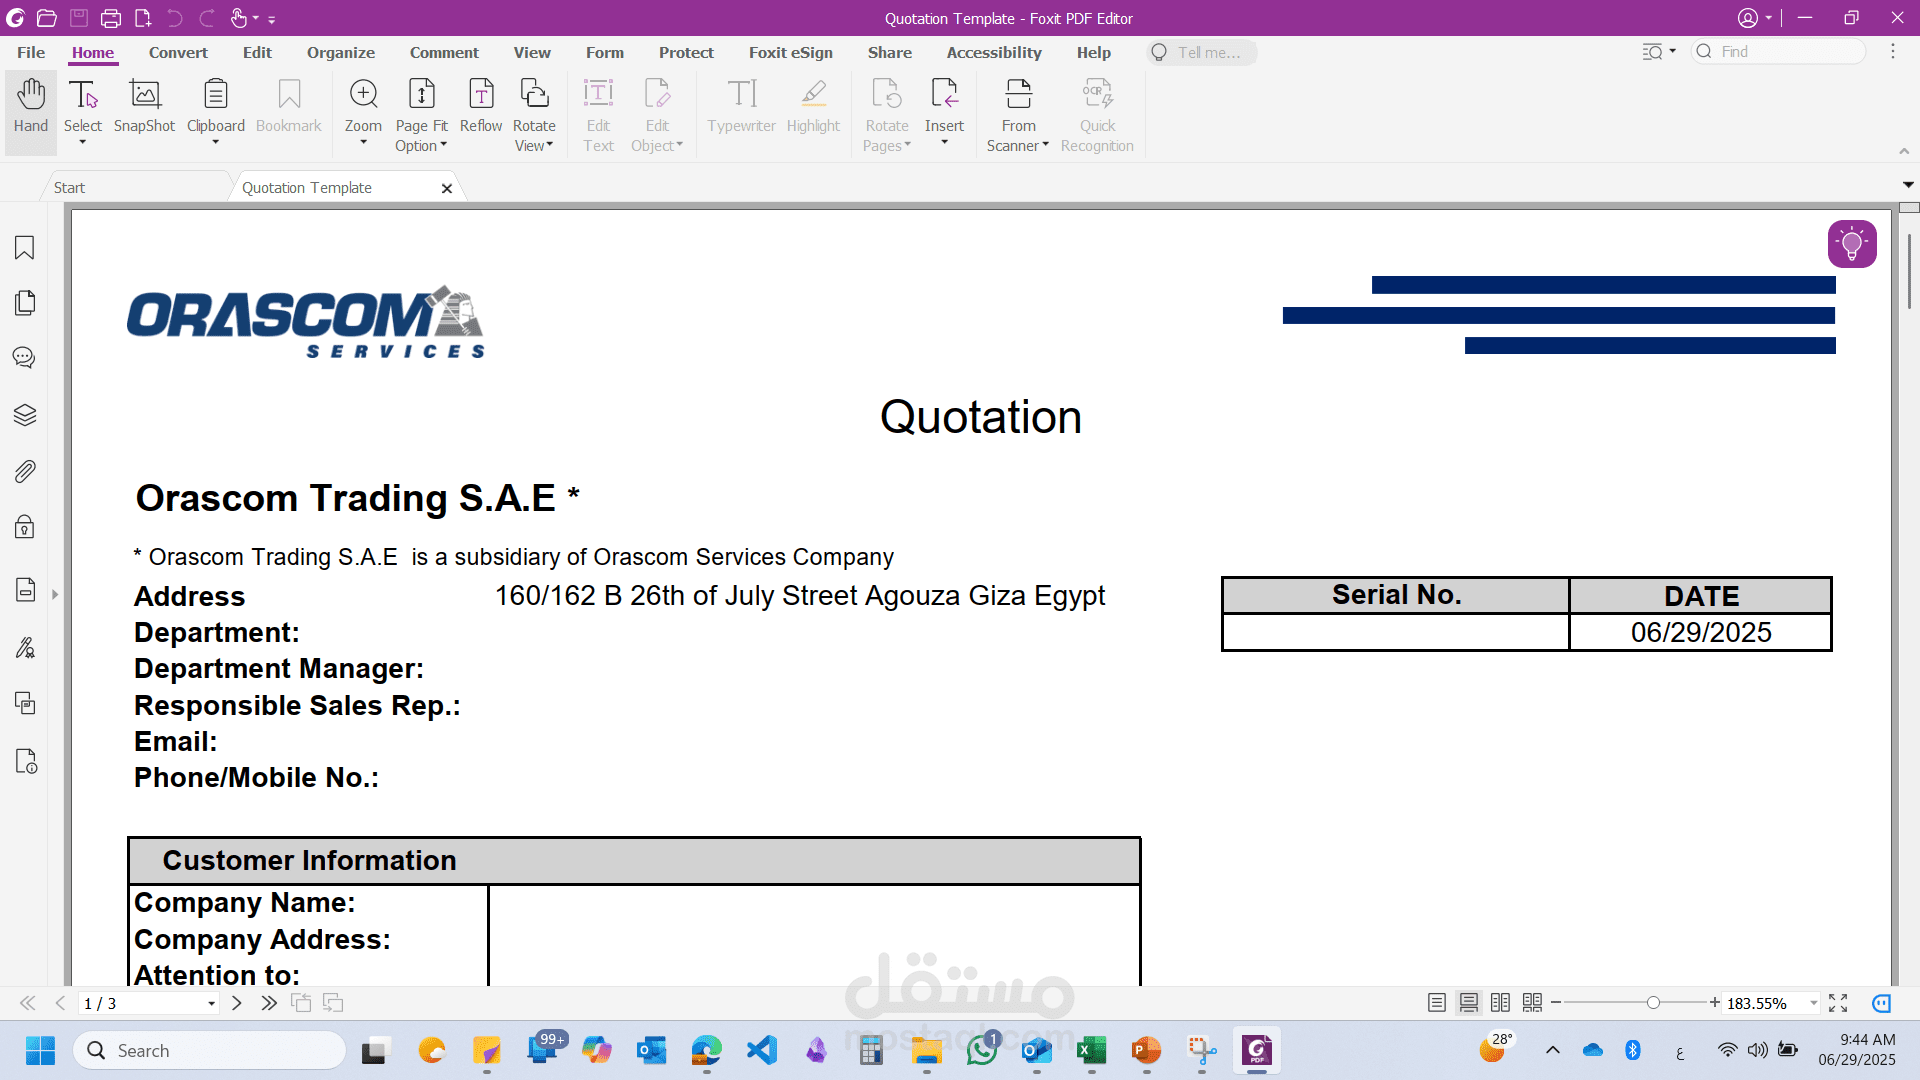
Task: Click the Tell me search box
Action: pyautogui.click(x=1202, y=52)
